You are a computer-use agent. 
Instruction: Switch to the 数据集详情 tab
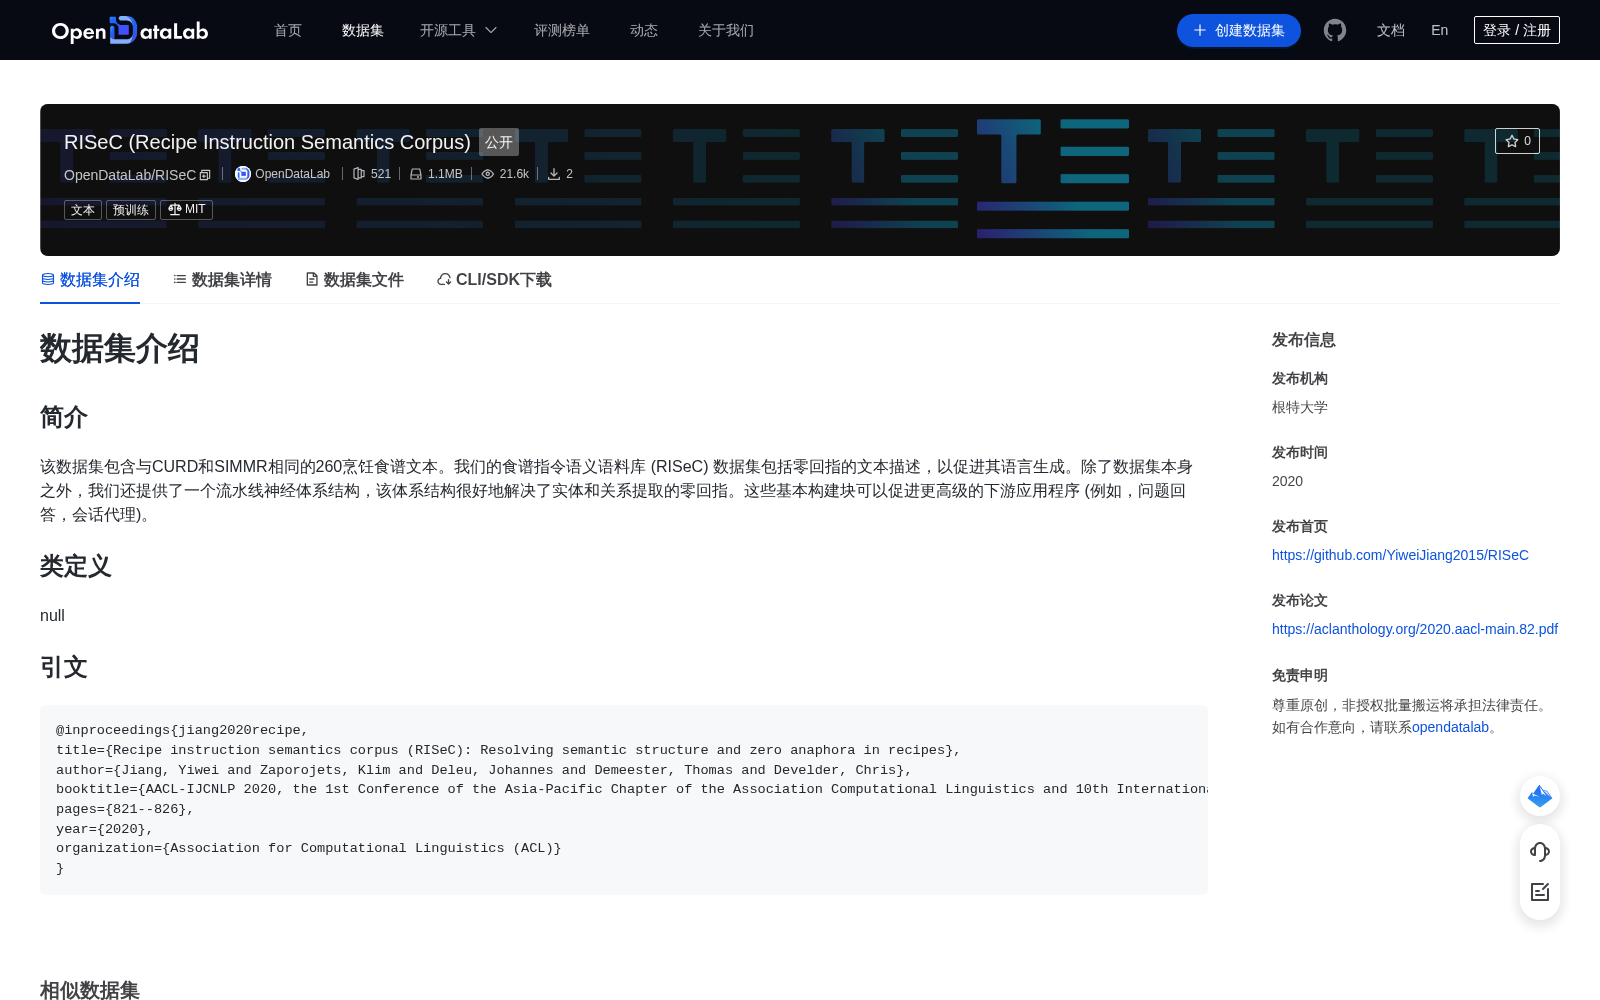(222, 280)
